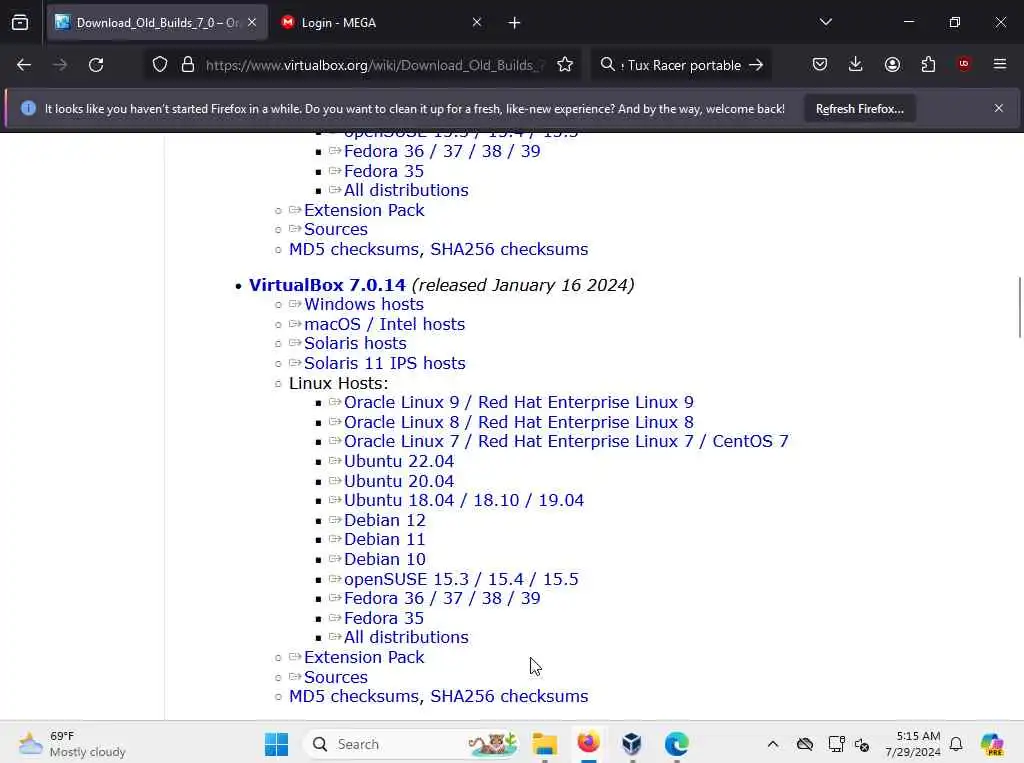Open the cloud sync tray icon
The height and width of the screenshot is (763, 1024).
coord(805,744)
